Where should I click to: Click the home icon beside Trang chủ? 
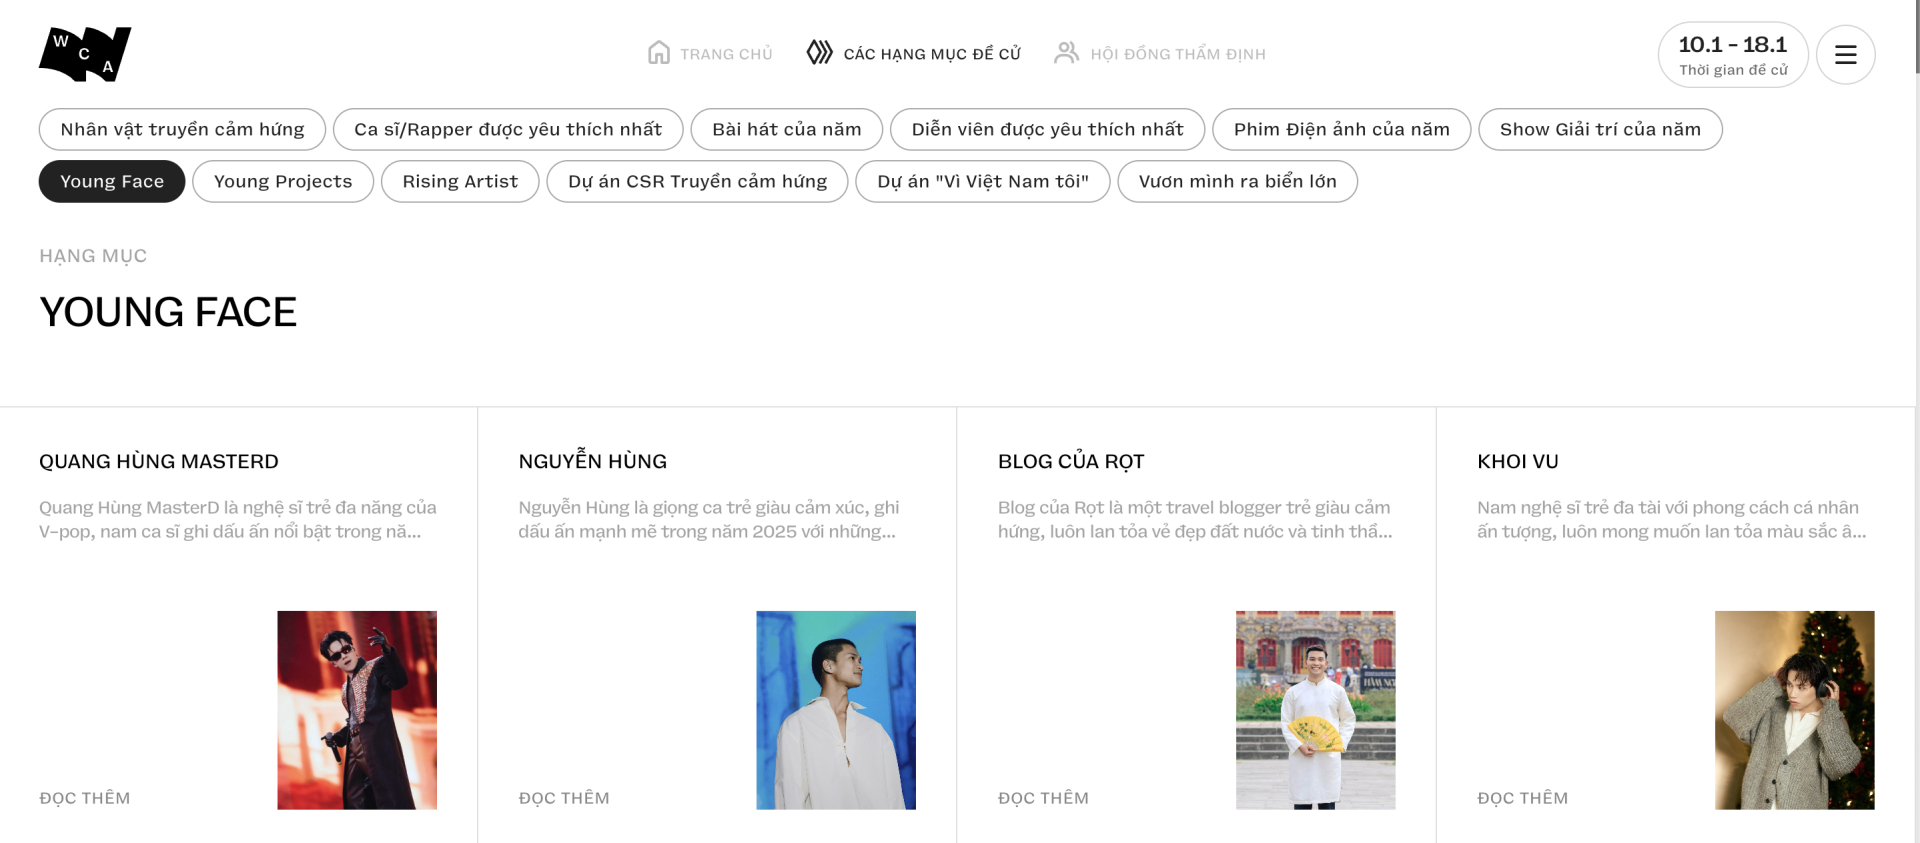tap(659, 53)
